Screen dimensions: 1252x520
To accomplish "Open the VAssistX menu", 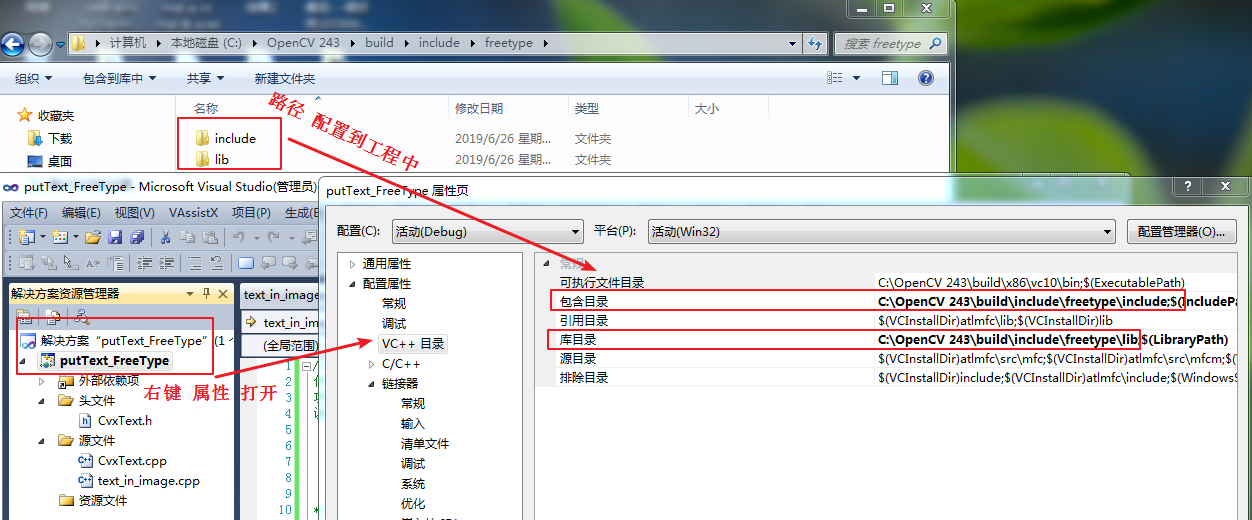I will 193,213.
